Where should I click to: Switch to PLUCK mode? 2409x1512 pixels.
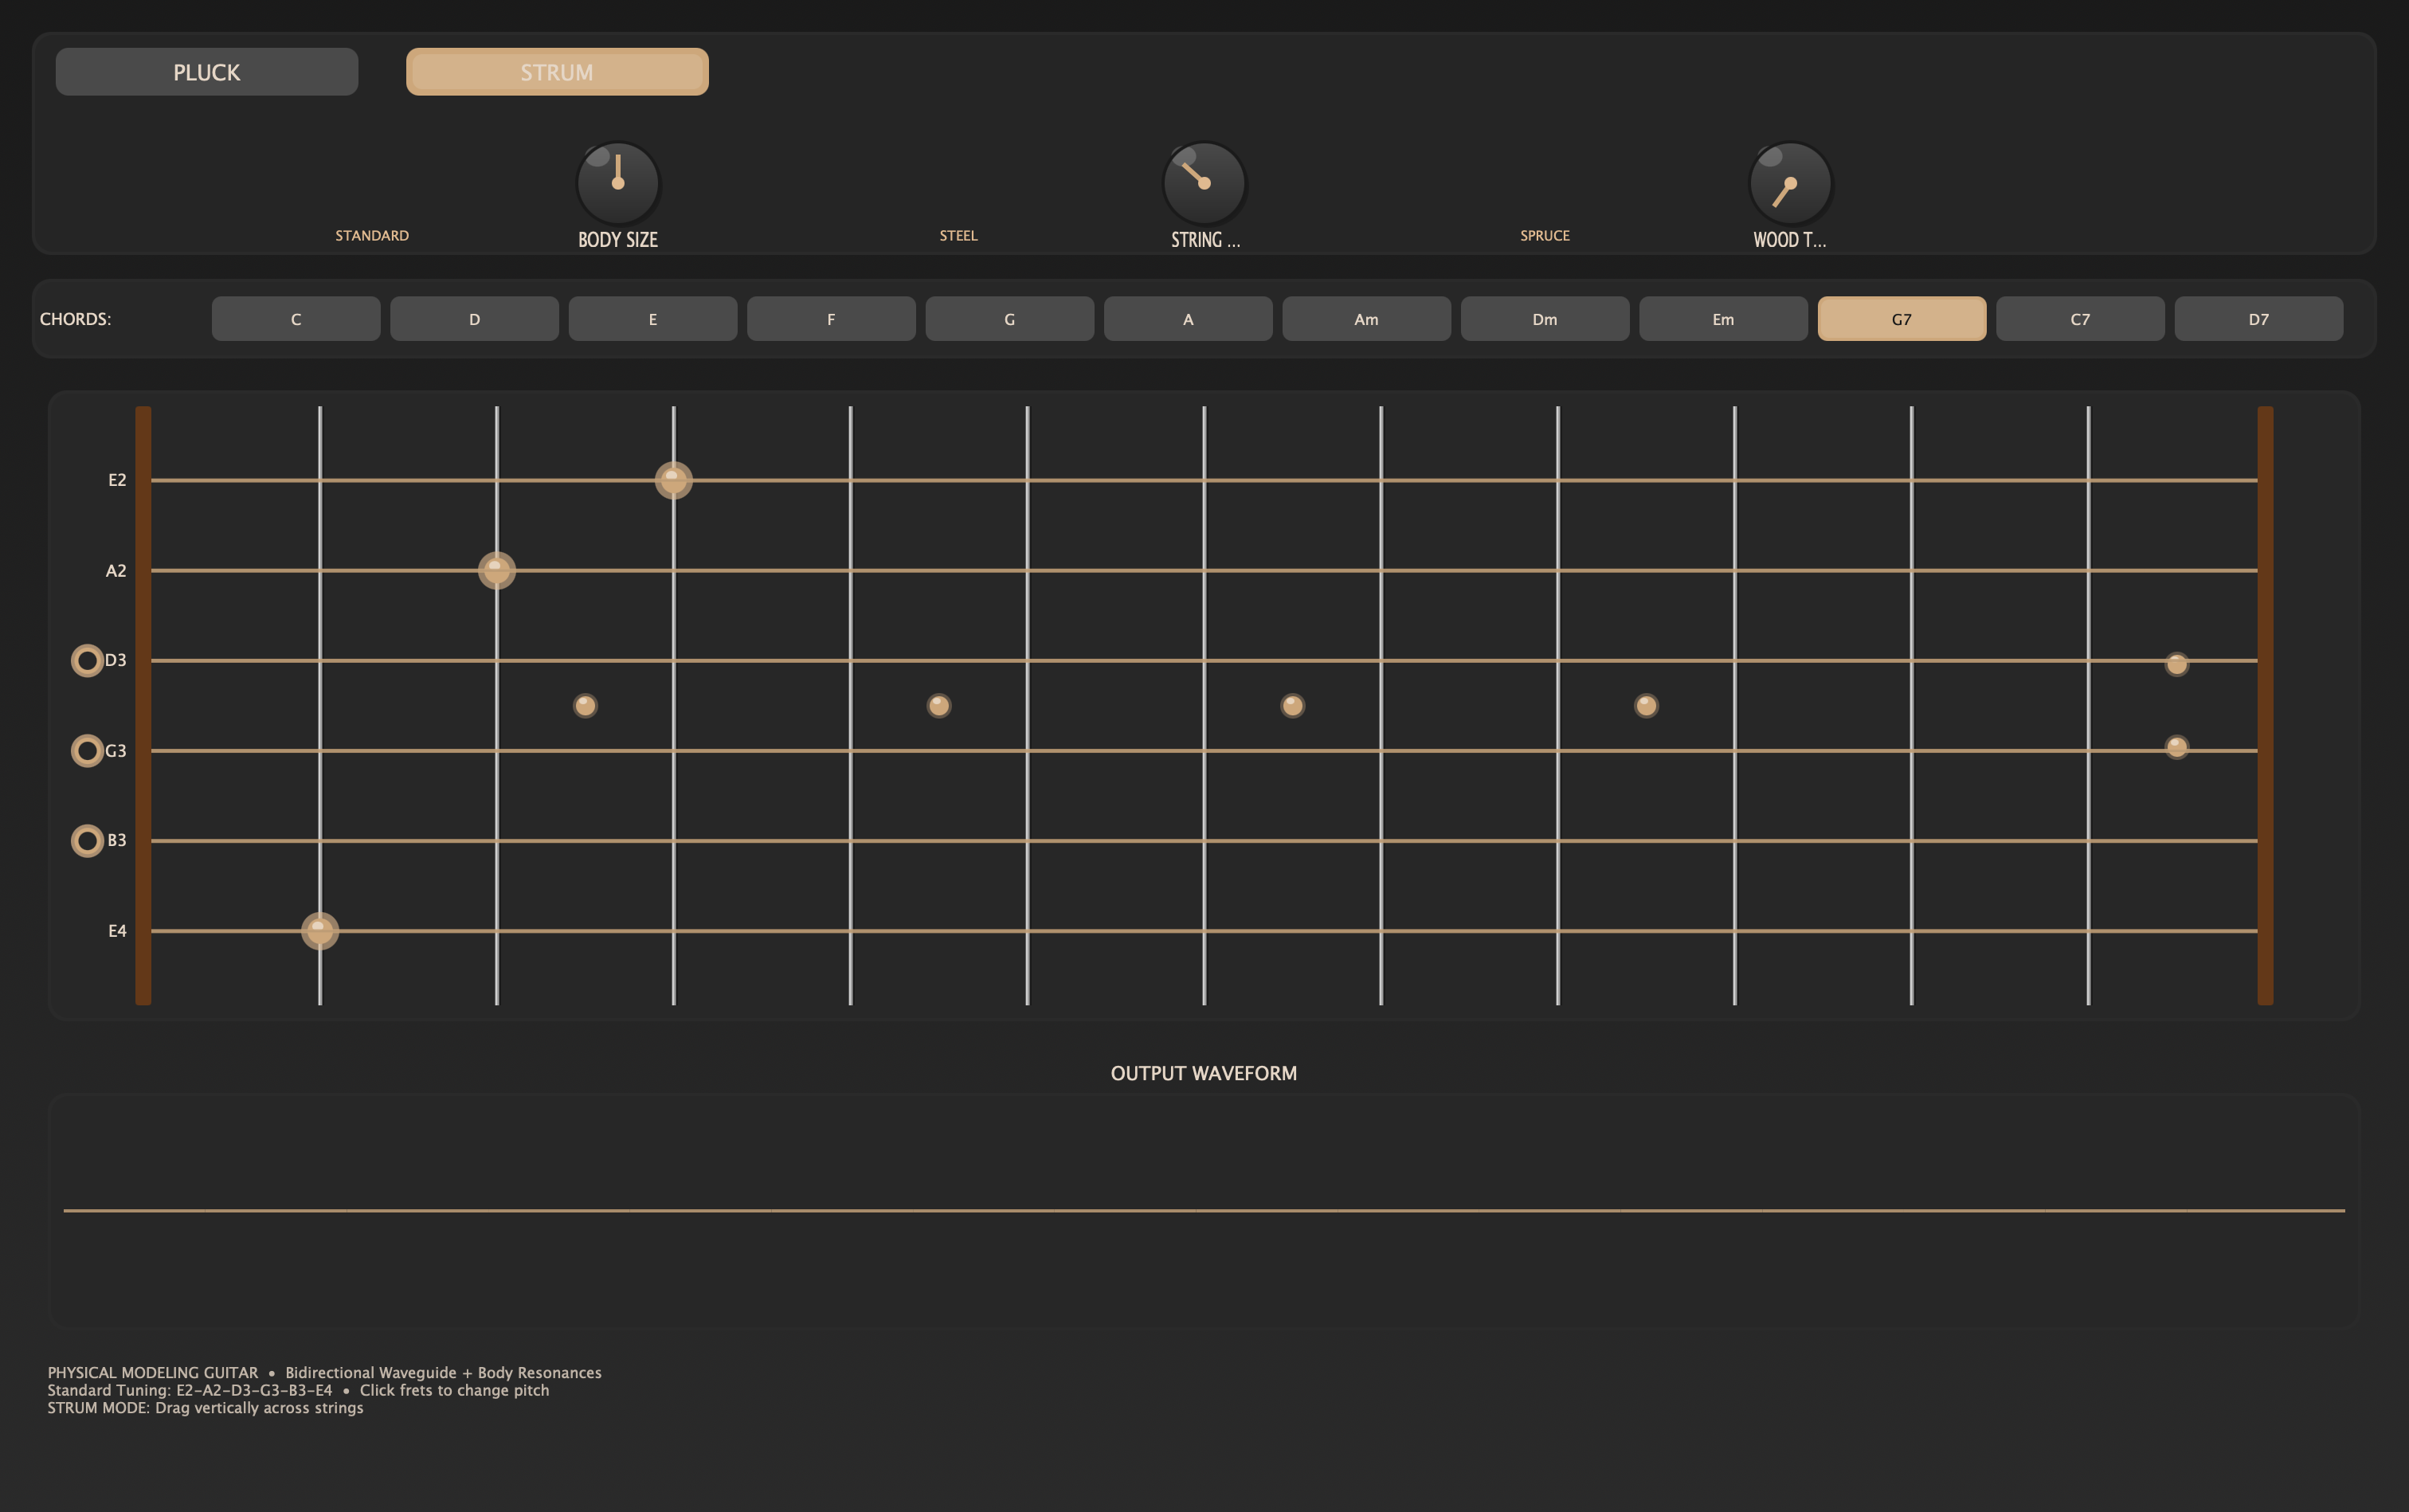(x=206, y=71)
